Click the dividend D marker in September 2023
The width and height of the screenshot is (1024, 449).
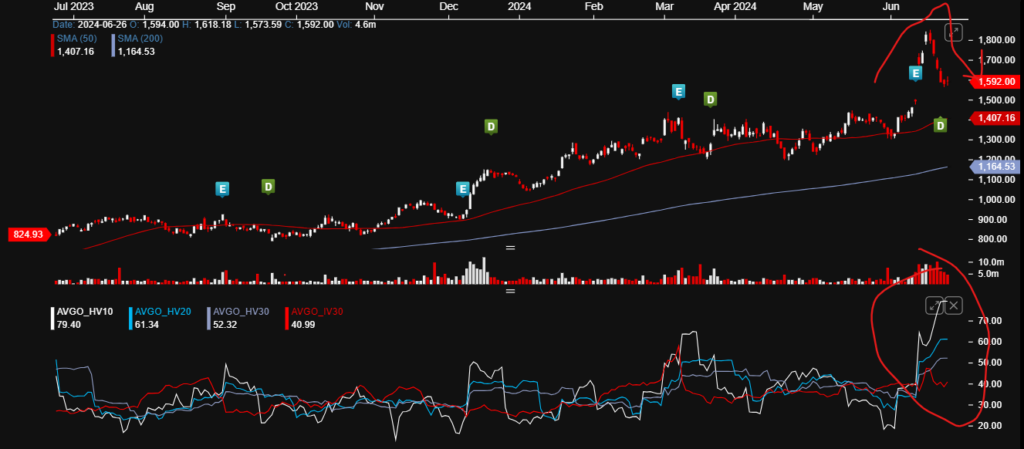click(268, 187)
